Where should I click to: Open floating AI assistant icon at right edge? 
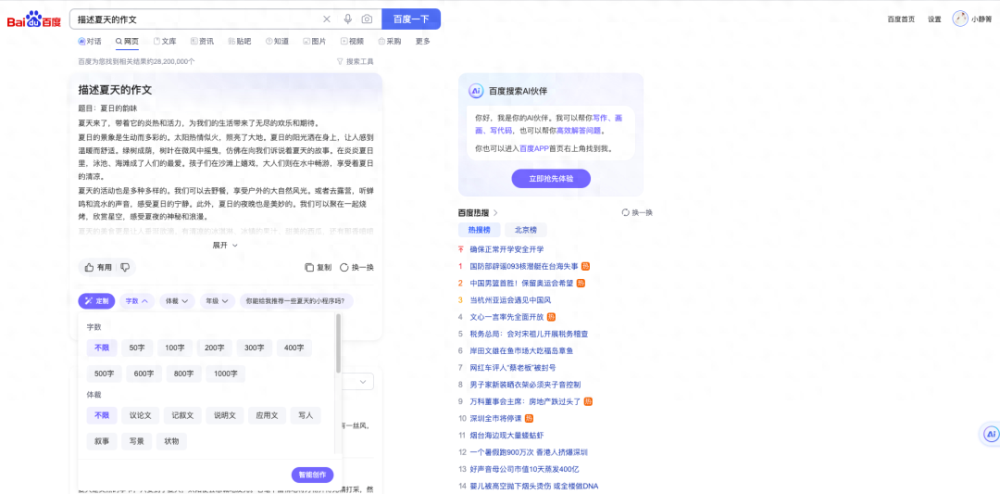pyautogui.click(x=990, y=434)
